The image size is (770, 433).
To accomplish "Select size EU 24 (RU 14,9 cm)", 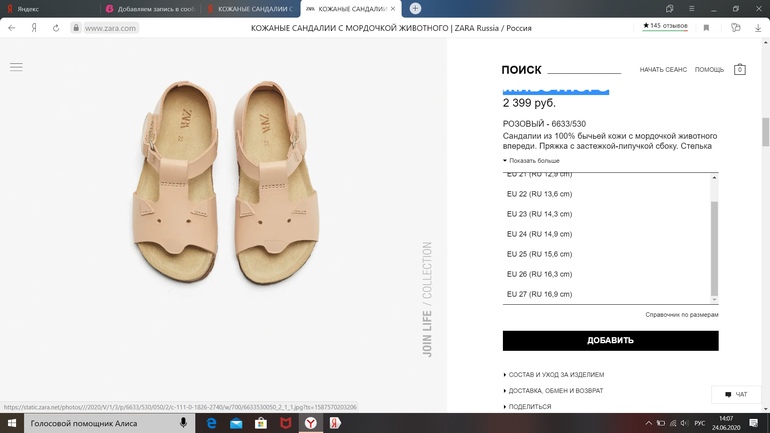I will tap(539, 234).
